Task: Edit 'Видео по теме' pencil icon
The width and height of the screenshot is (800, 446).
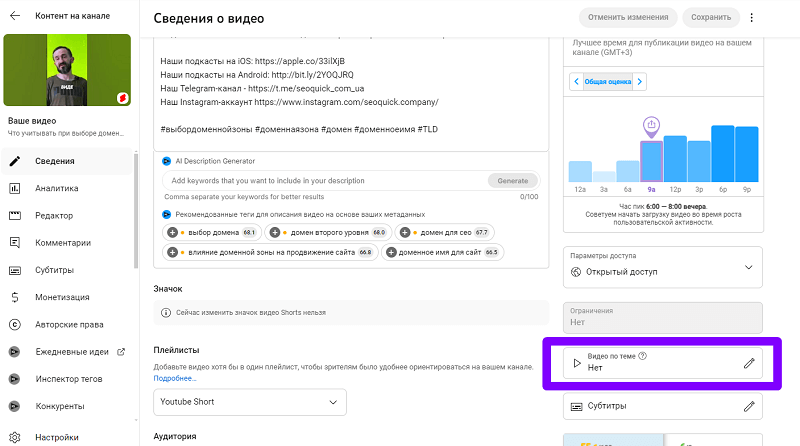Action: [748, 363]
